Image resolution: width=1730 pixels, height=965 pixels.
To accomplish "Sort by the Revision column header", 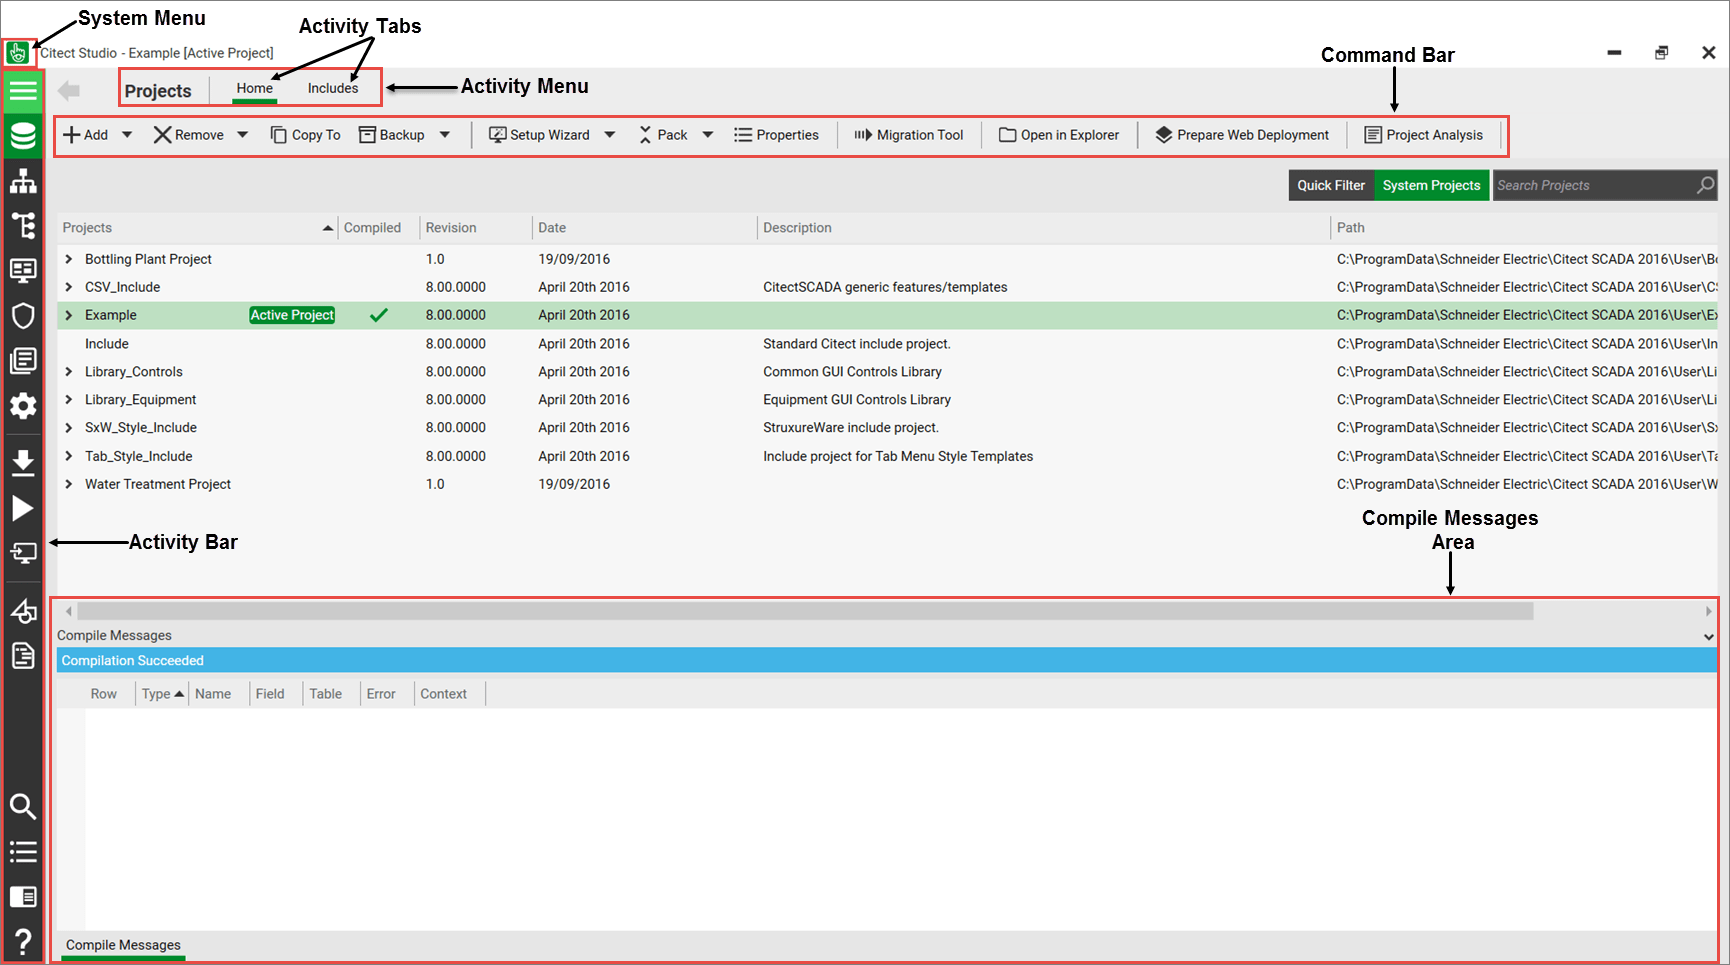I will (476, 228).
